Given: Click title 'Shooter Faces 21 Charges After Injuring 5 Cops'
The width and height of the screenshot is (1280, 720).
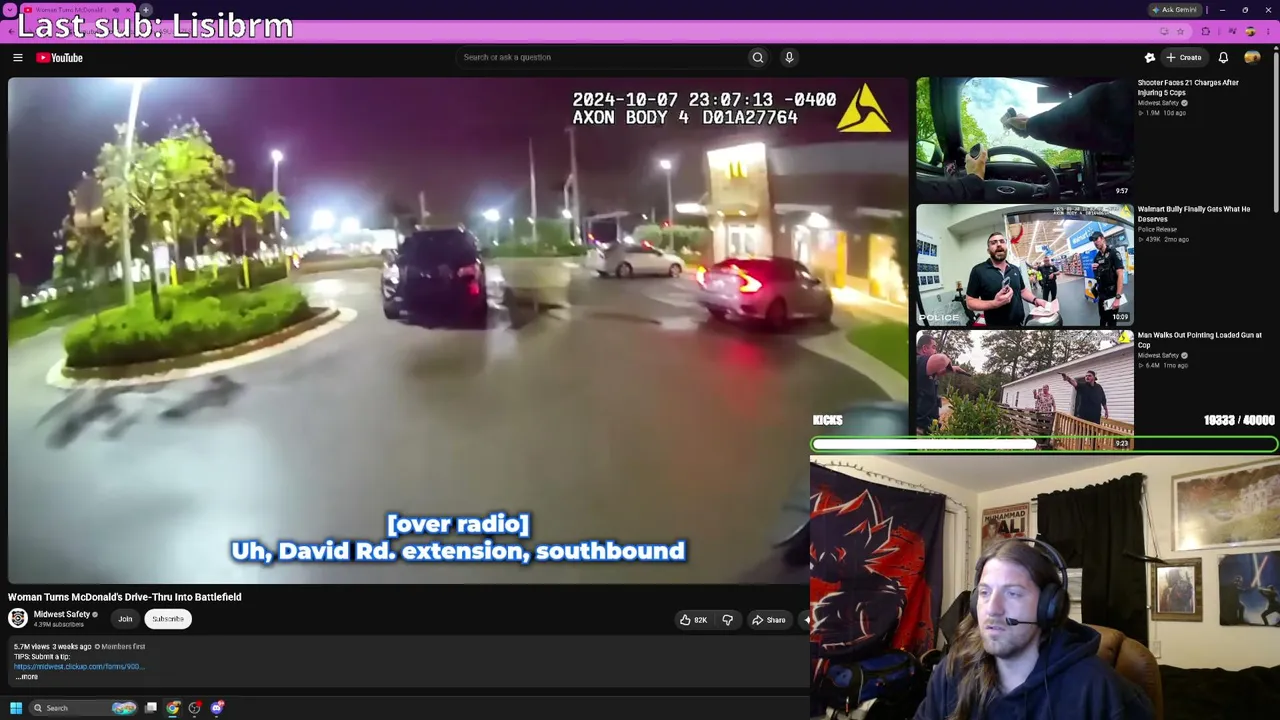Looking at the screenshot, I should coord(1188,88).
